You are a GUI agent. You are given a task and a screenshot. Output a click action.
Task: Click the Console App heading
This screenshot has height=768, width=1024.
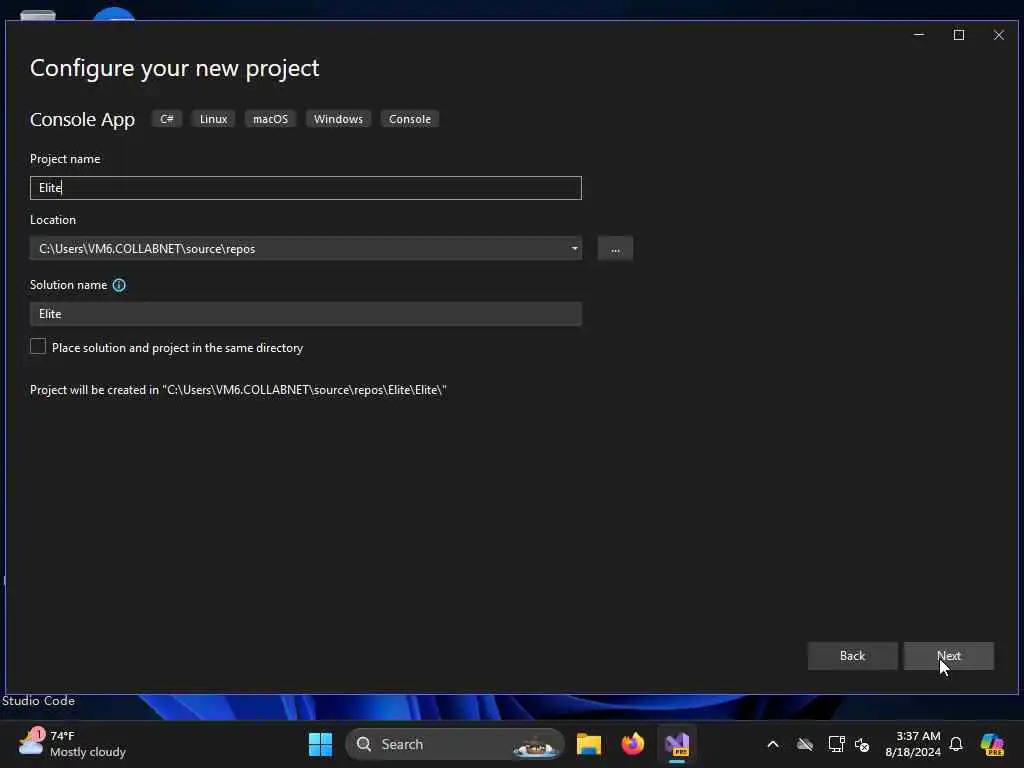tap(82, 120)
